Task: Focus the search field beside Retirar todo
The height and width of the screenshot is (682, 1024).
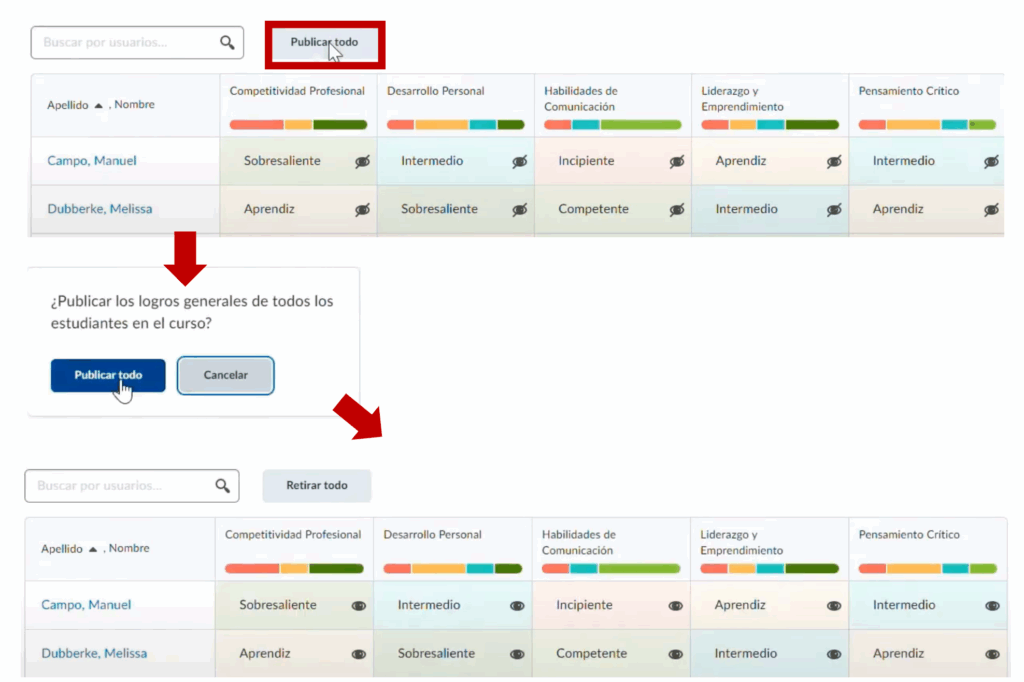Action: tap(122, 486)
